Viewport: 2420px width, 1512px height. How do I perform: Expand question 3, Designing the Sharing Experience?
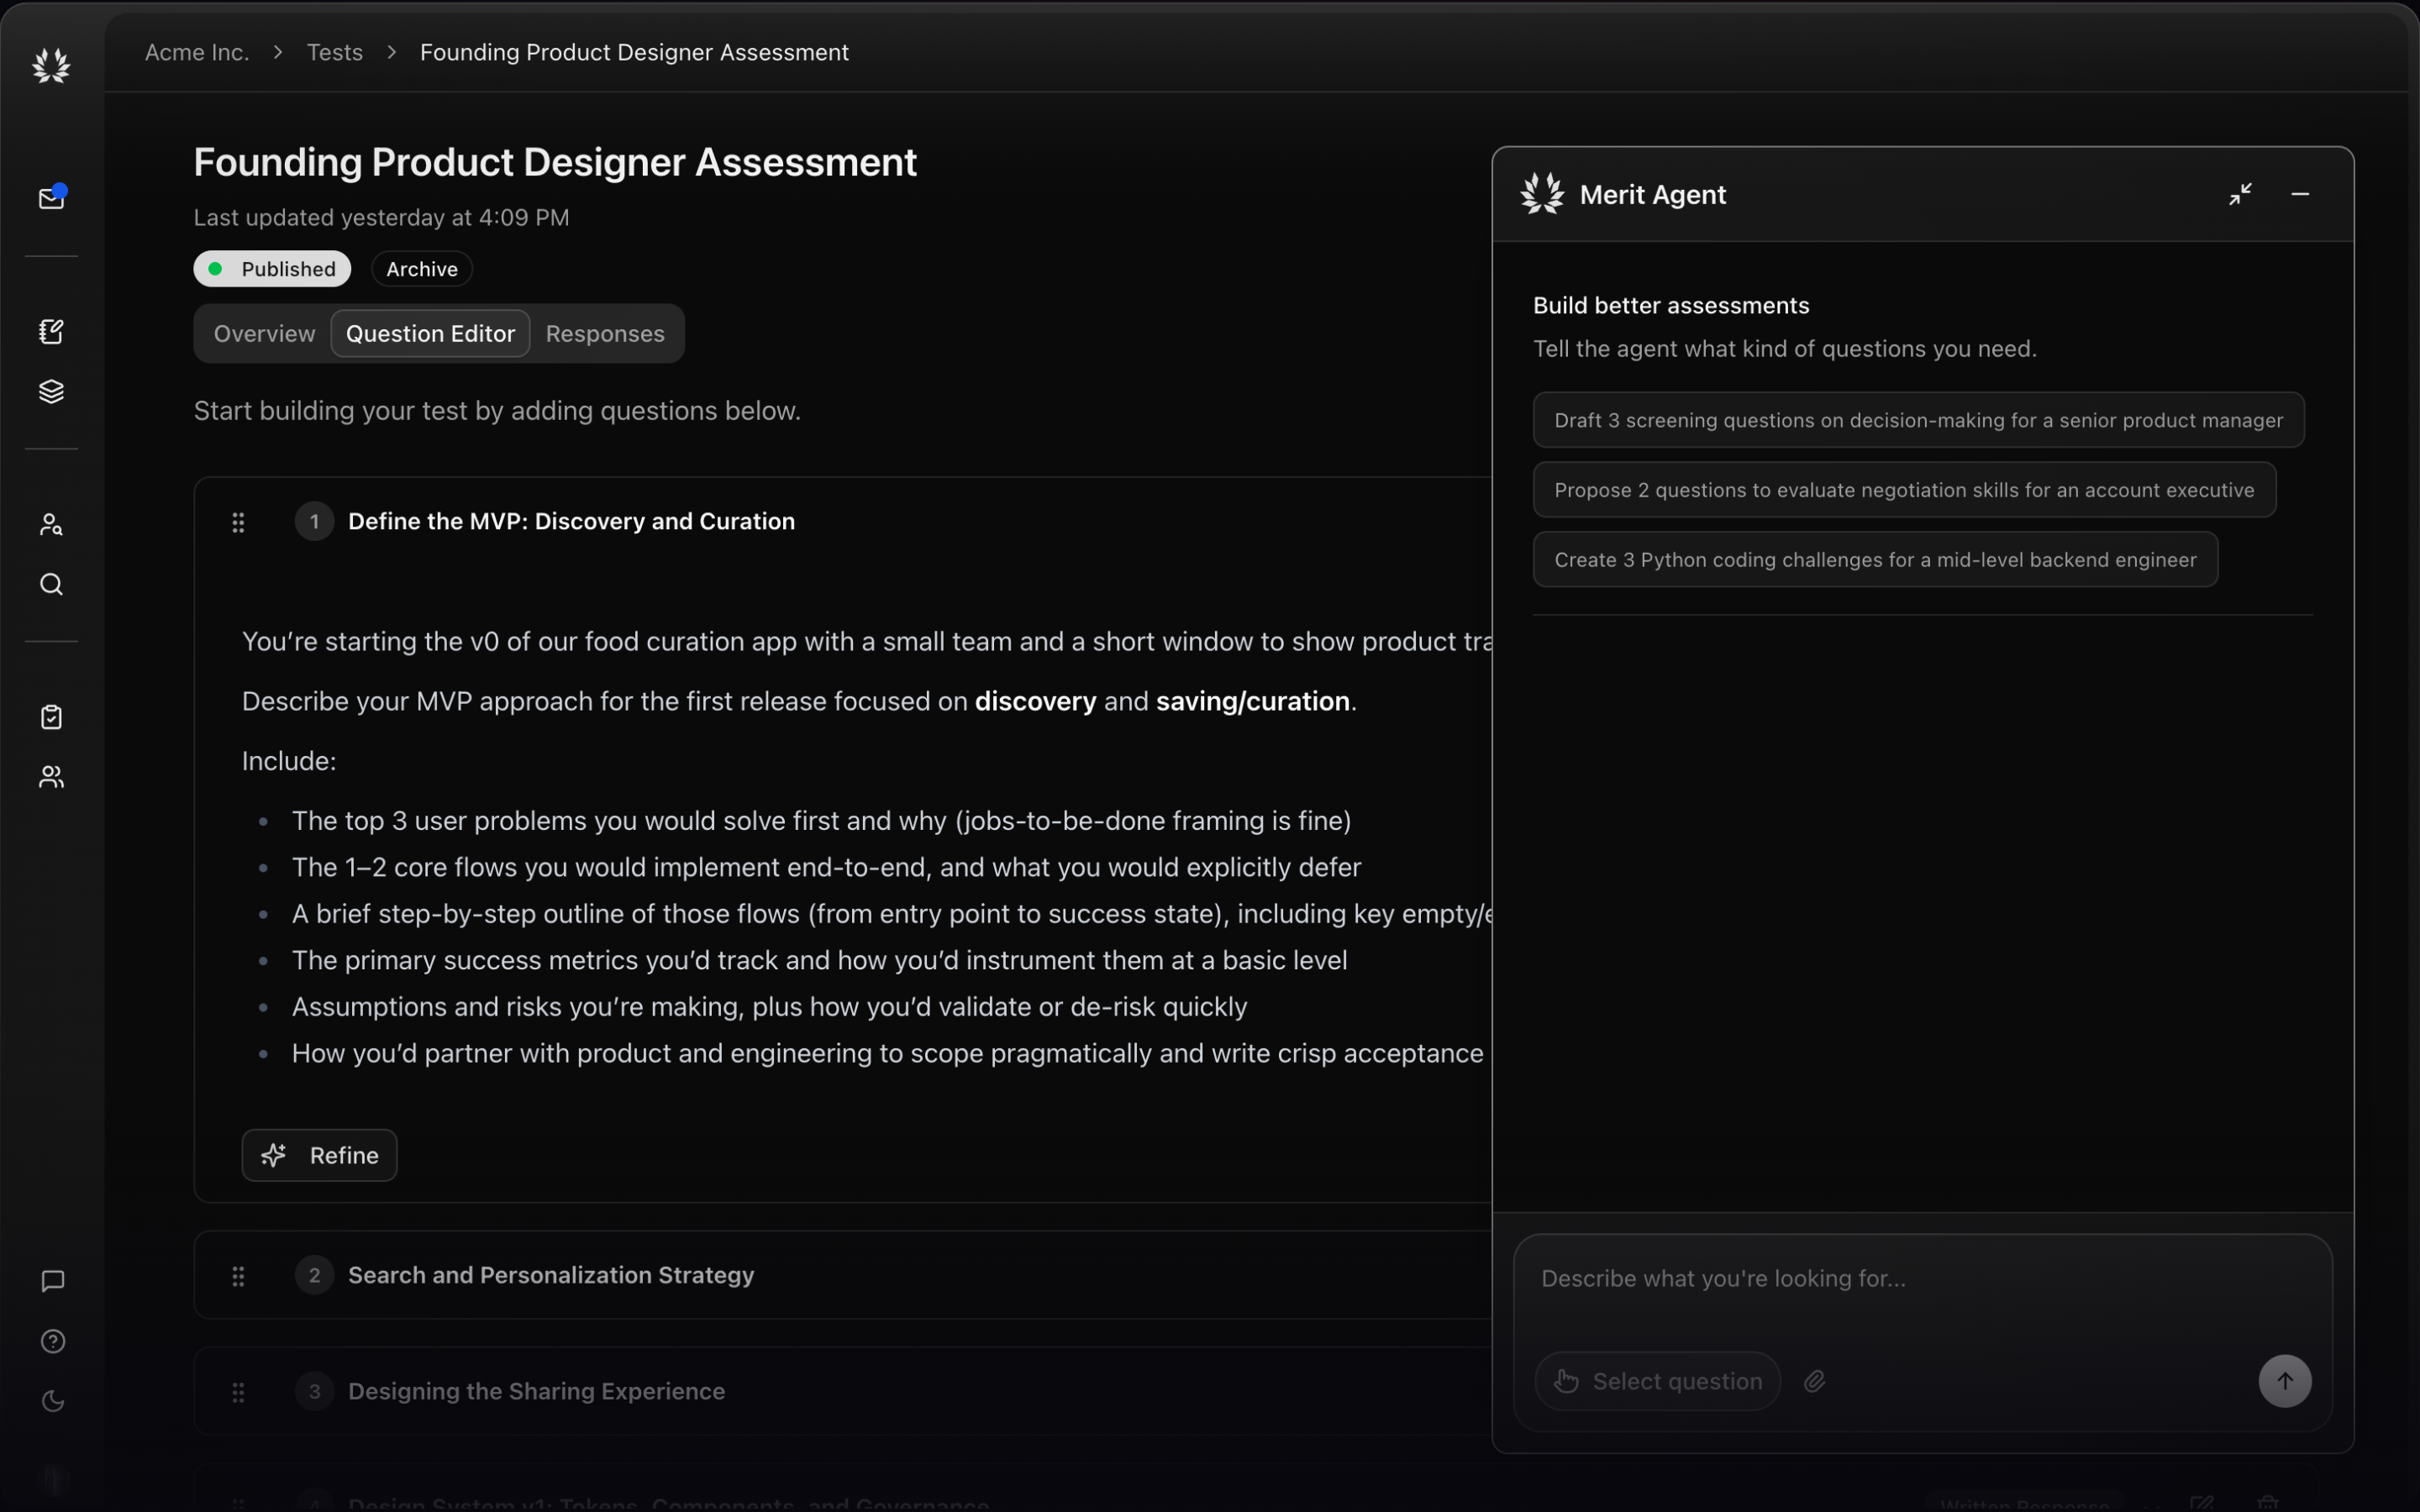click(x=536, y=1390)
